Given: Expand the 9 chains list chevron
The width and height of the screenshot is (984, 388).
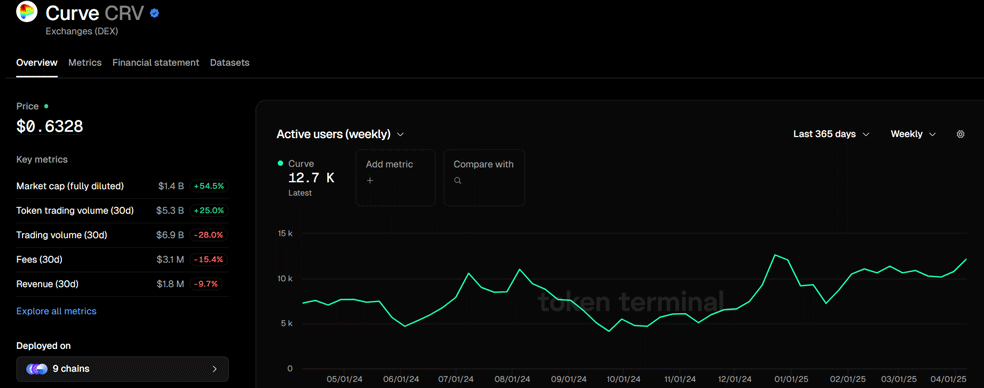Looking at the screenshot, I should 214,369.
